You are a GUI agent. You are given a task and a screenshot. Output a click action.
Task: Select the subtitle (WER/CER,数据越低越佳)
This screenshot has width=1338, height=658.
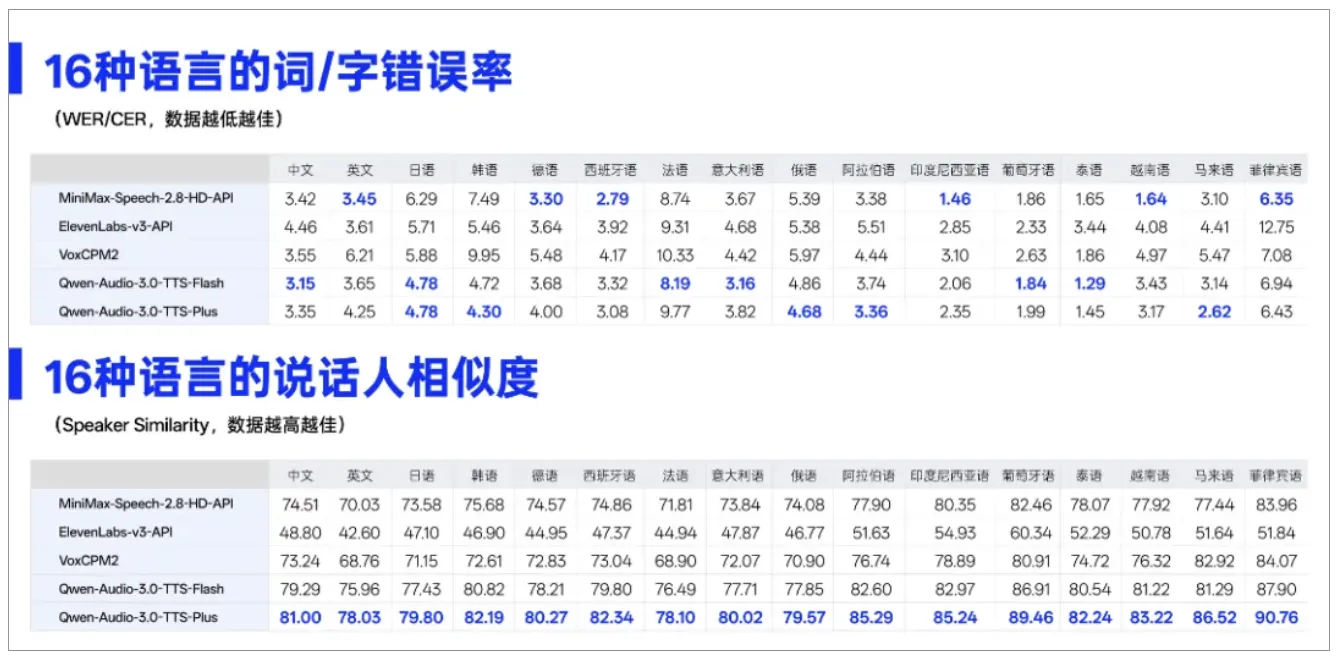point(167,119)
